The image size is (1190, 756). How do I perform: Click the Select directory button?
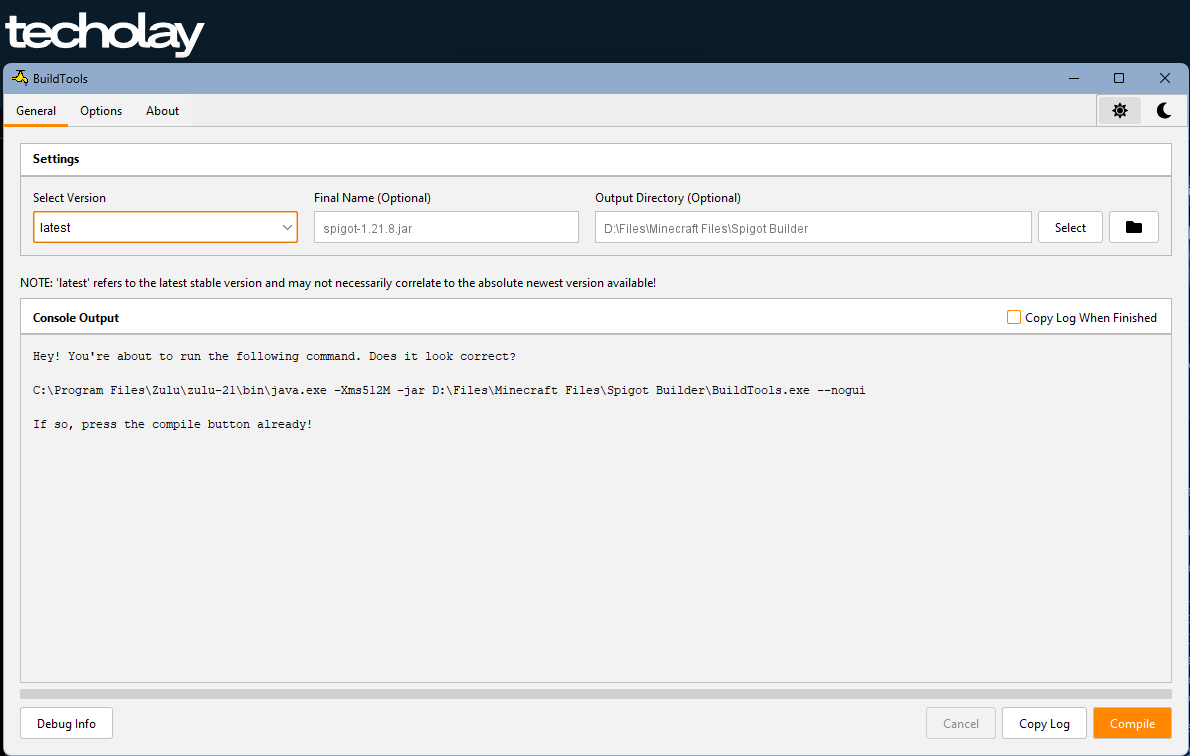(x=1070, y=227)
